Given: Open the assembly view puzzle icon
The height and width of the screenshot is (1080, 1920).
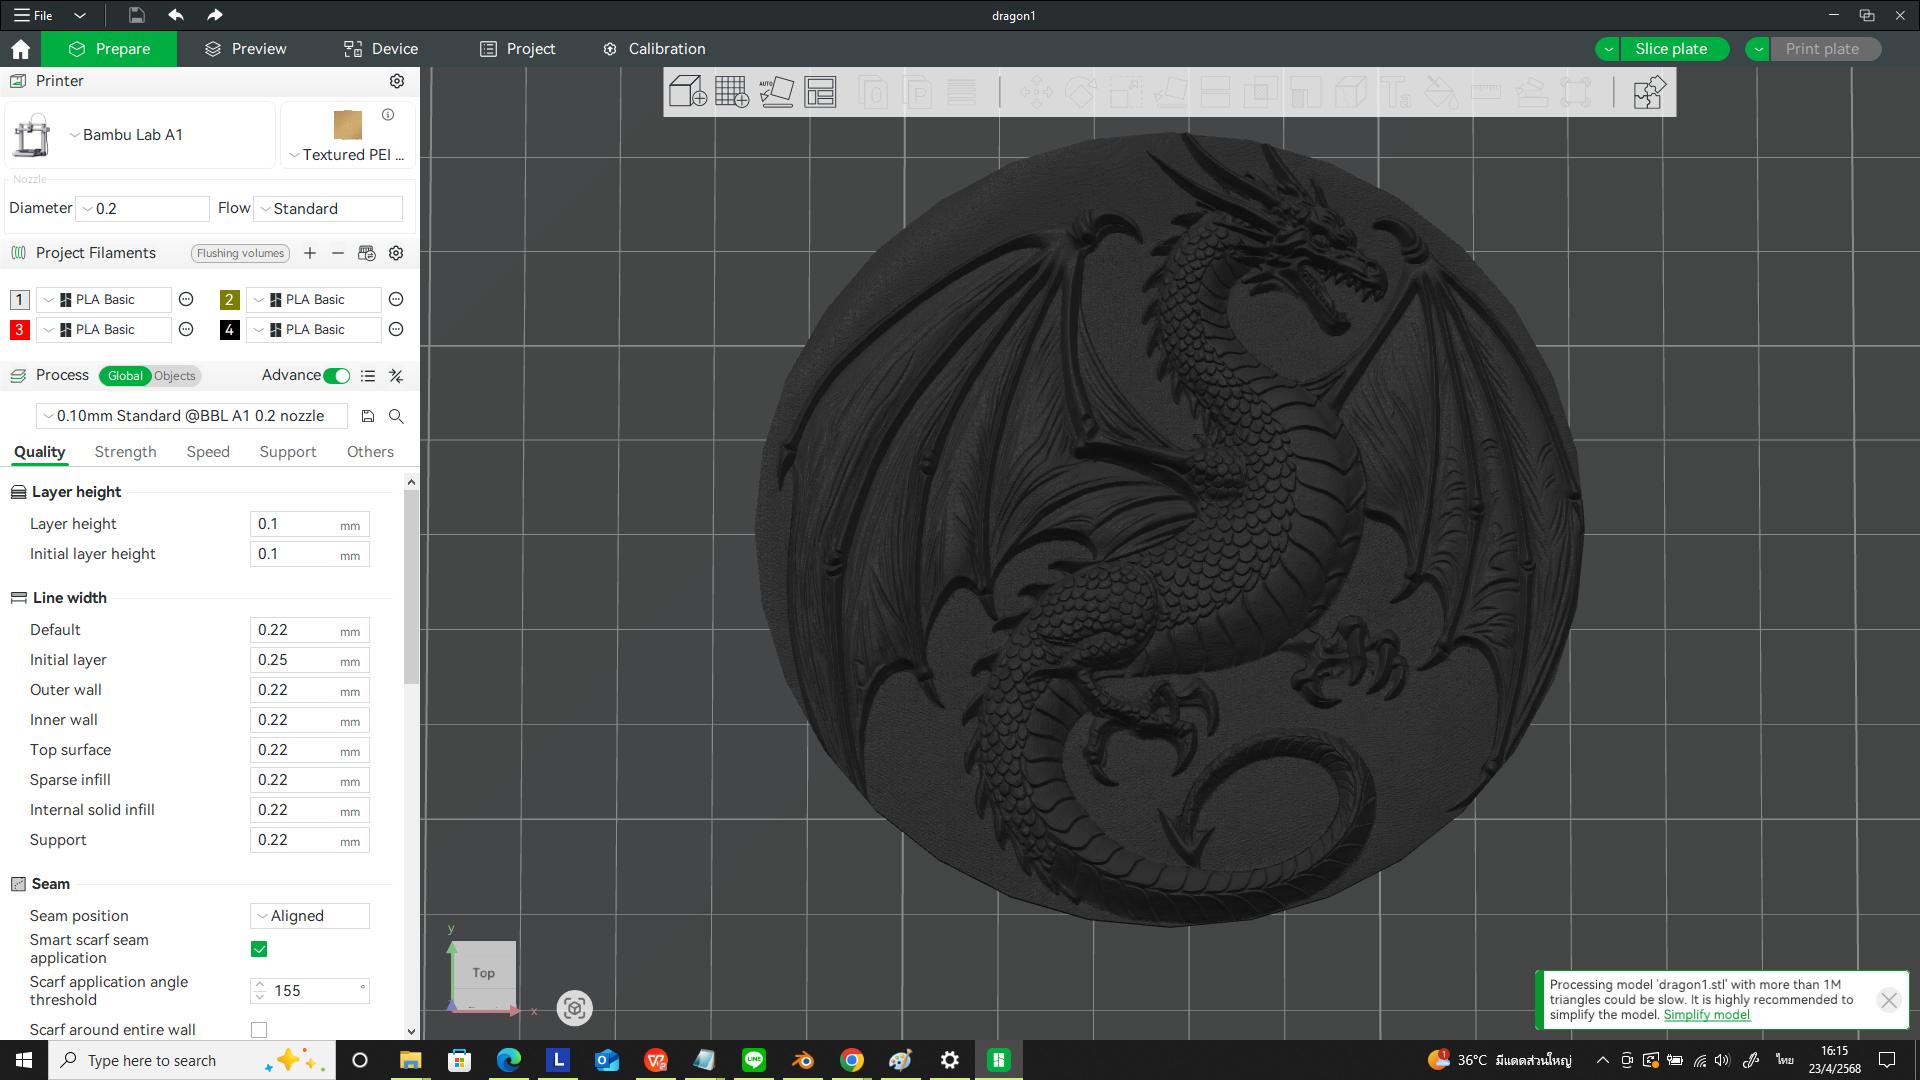Looking at the screenshot, I should pos(1648,91).
